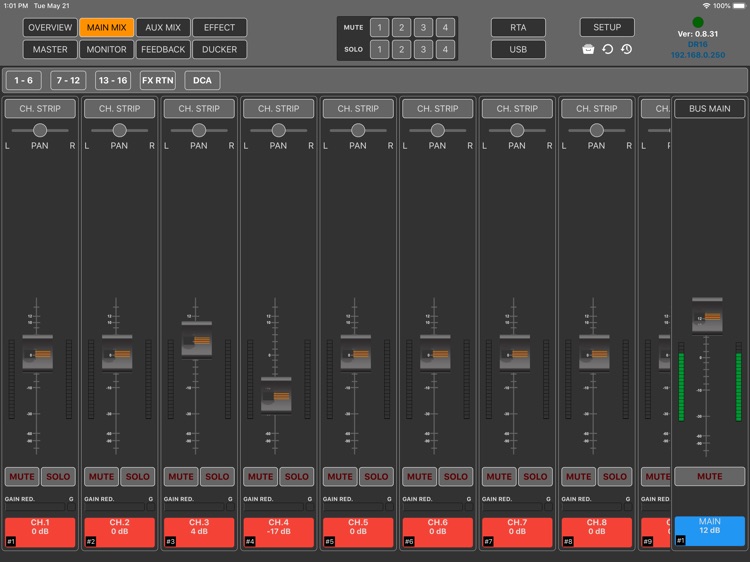Click the 192.168.0.250 IP address
750x562 pixels.
[x=698, y=55]
